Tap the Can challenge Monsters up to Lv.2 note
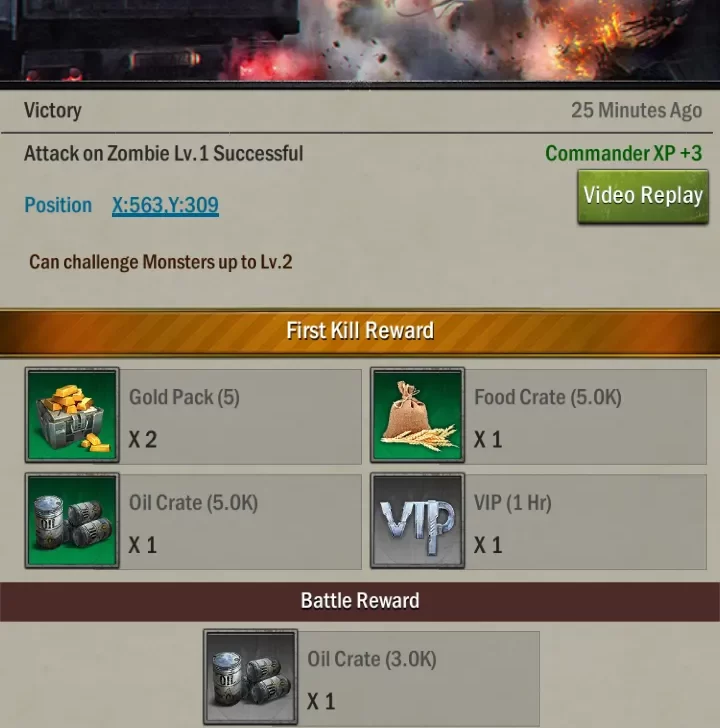720x728 pixels. coord(161,262)
